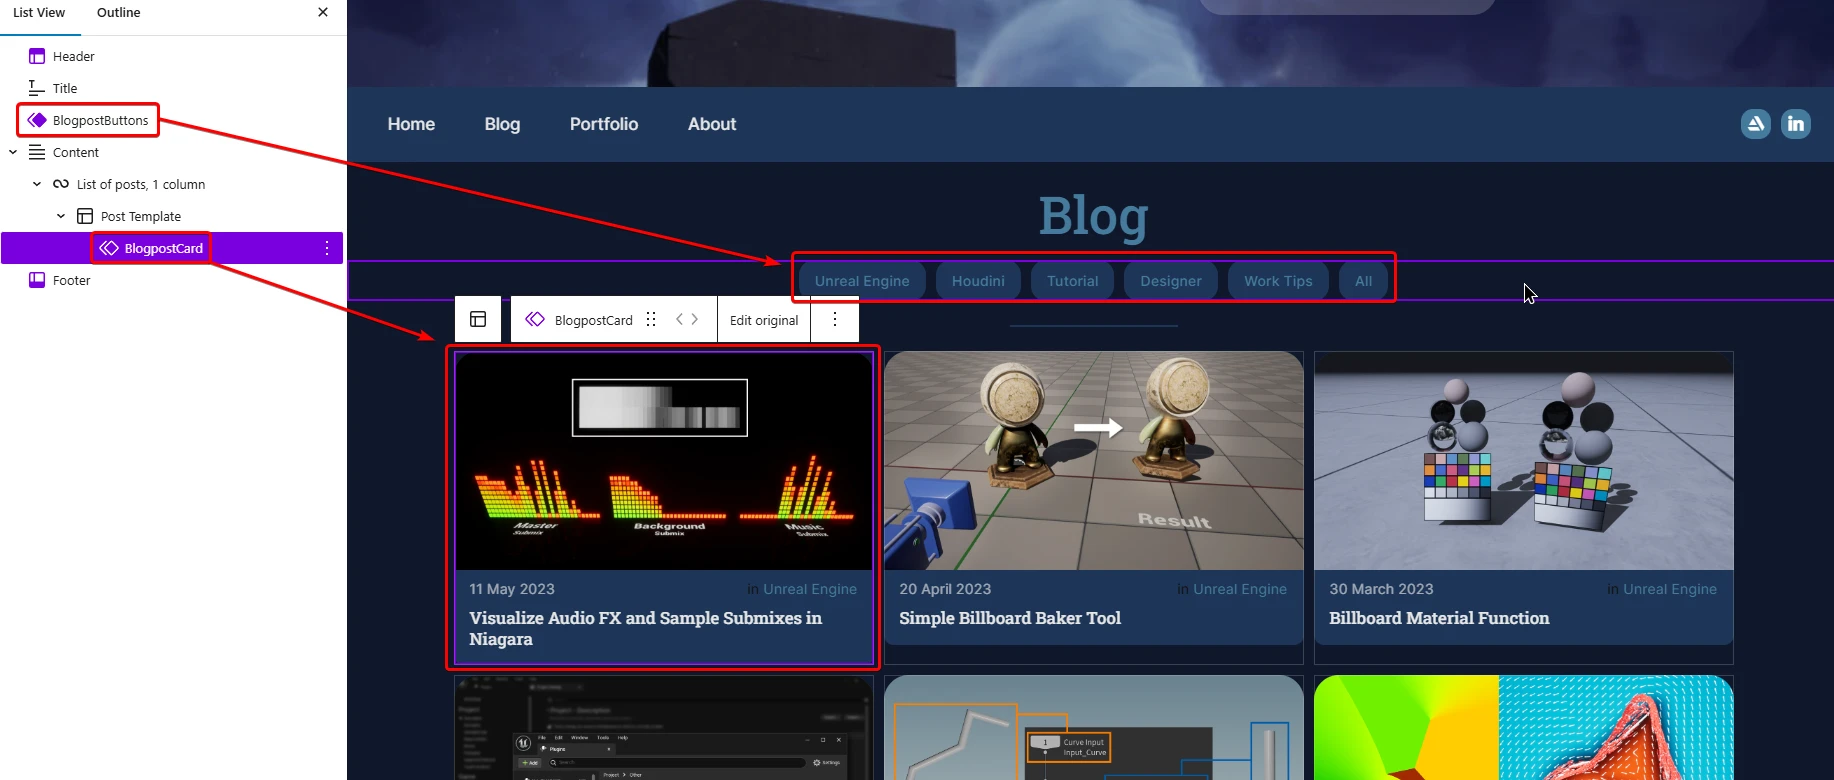Click the audio FX post thumbnail
The height and width of the screenshot is (780, 1834).
(664, 461)
